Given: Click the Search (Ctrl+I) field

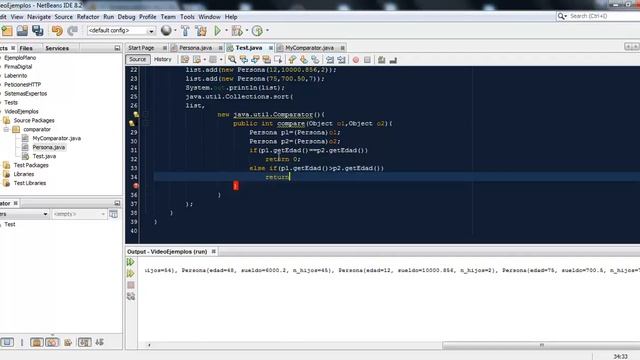Looking at the screenshot, I should point(601,16).
